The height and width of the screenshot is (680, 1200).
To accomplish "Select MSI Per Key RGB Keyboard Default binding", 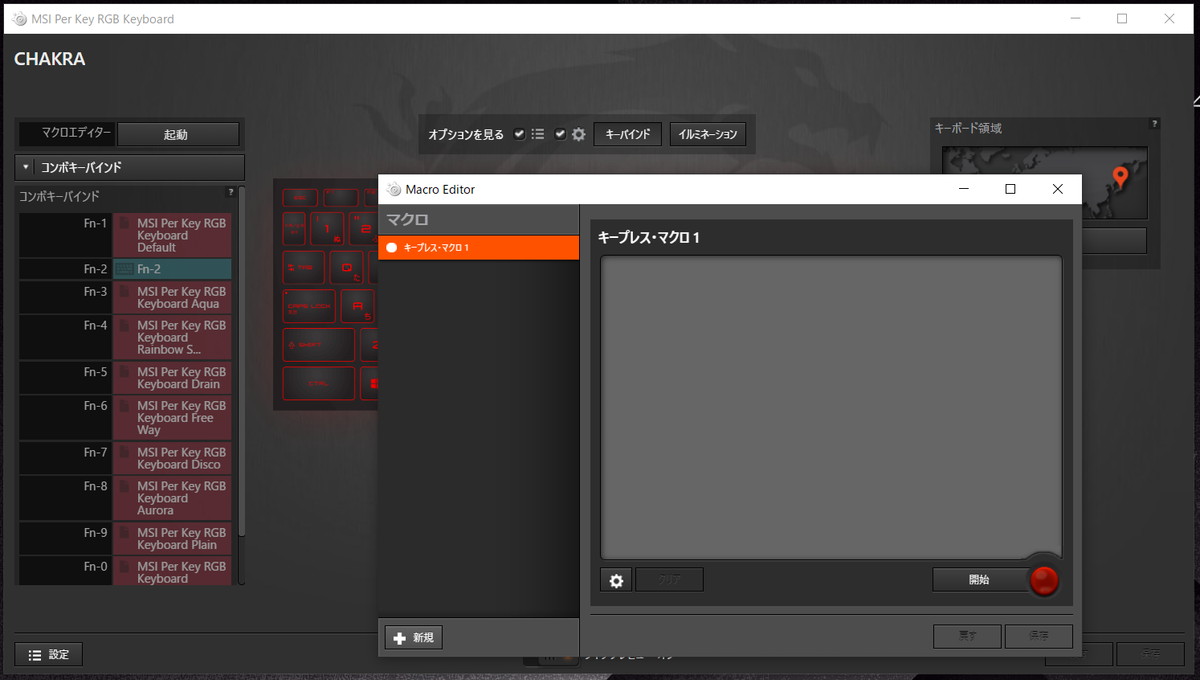I will point(172,235).
